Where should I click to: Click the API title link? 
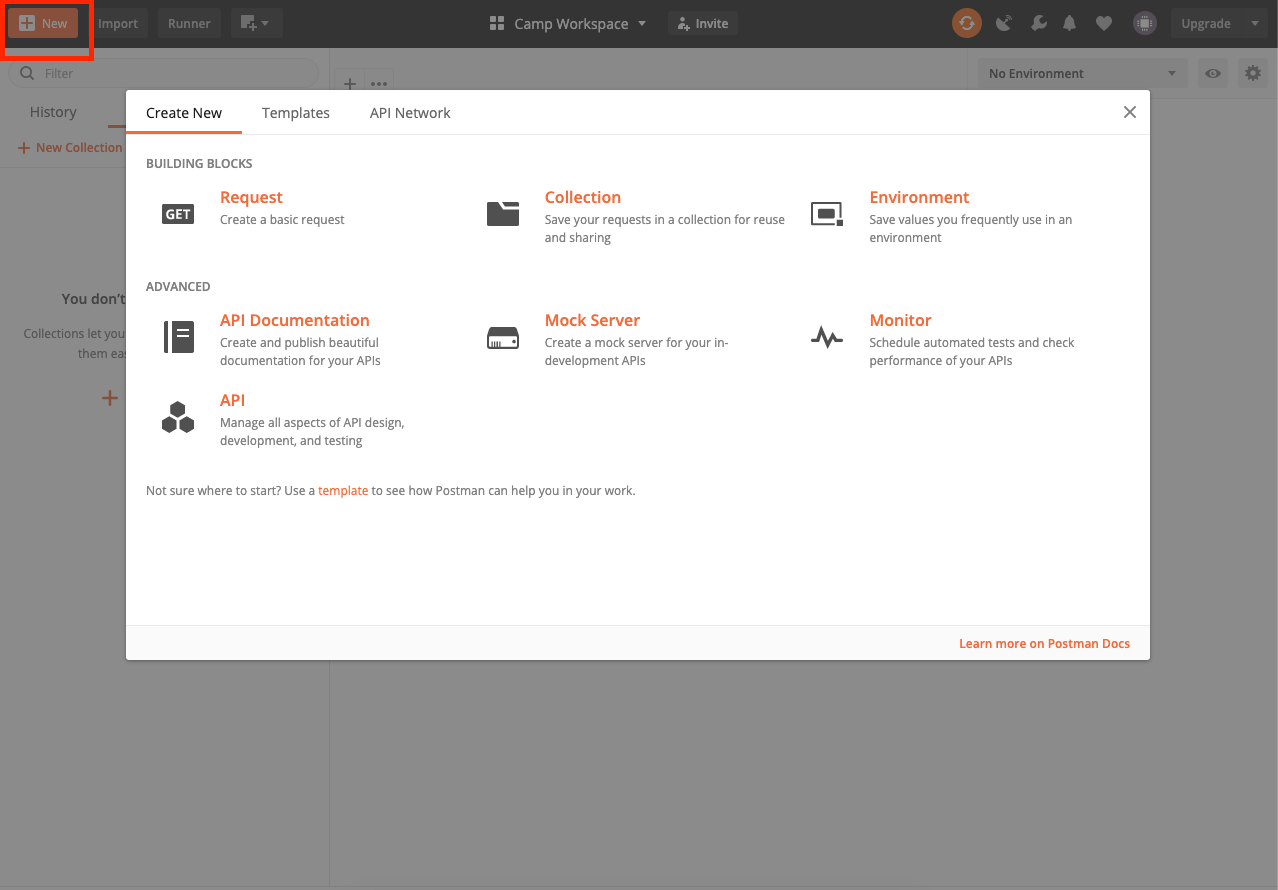tap(232, 400)
